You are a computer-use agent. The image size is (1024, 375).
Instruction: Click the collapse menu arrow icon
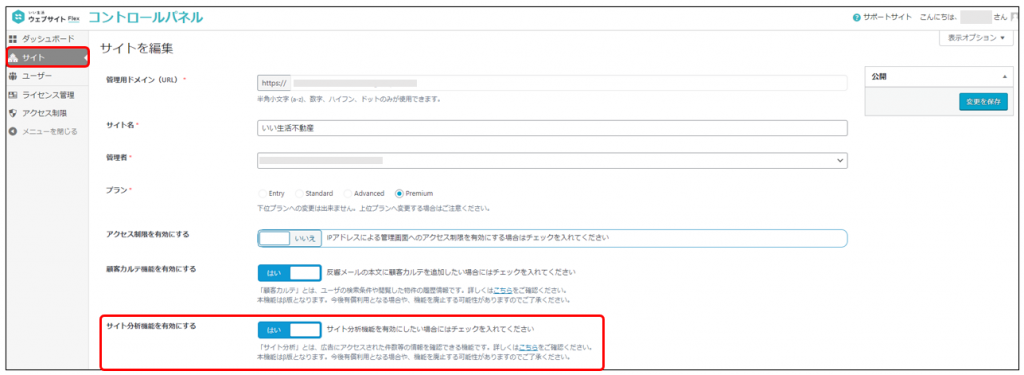(x=12, y=131)
